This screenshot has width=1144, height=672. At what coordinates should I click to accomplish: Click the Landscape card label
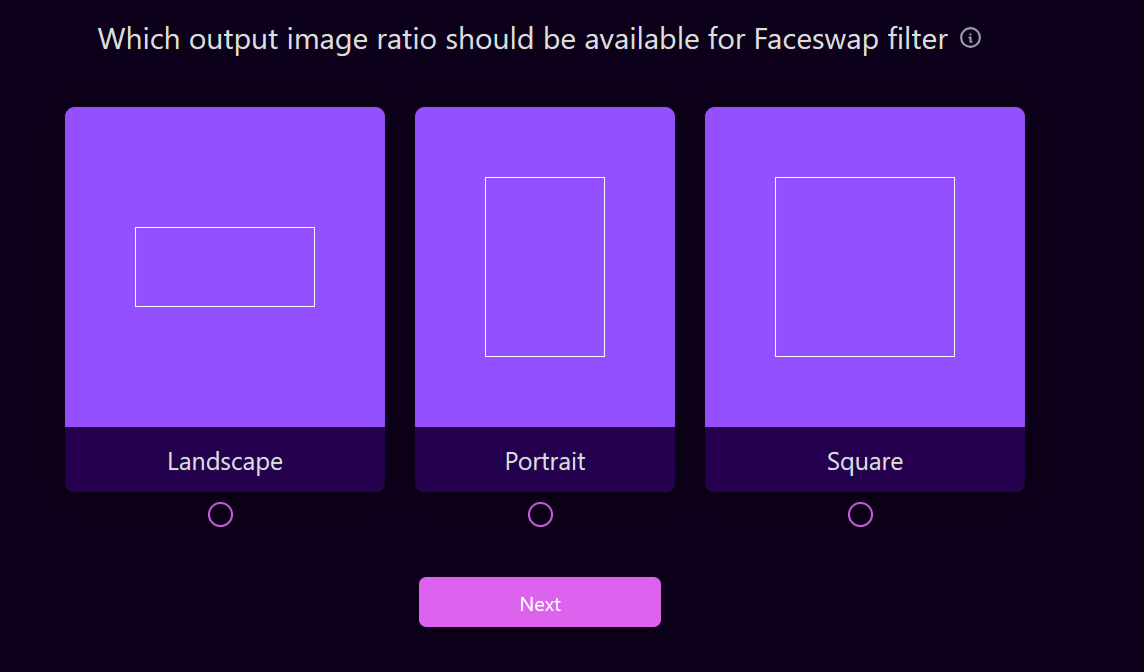[225, 461]
